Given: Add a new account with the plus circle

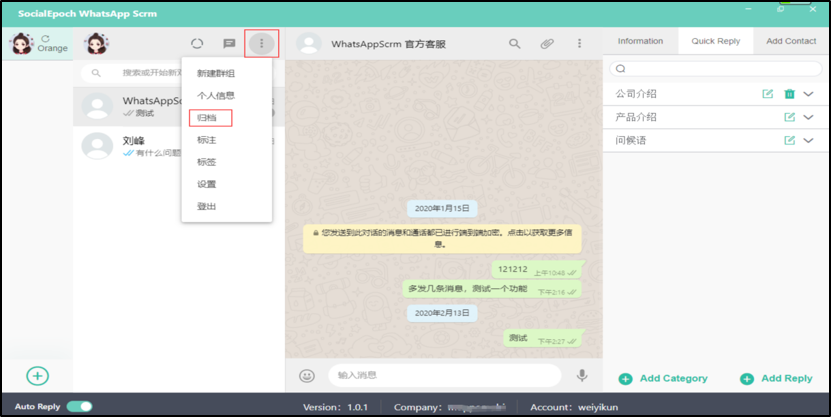Looking at the screenshot, I should coord(38,376).
